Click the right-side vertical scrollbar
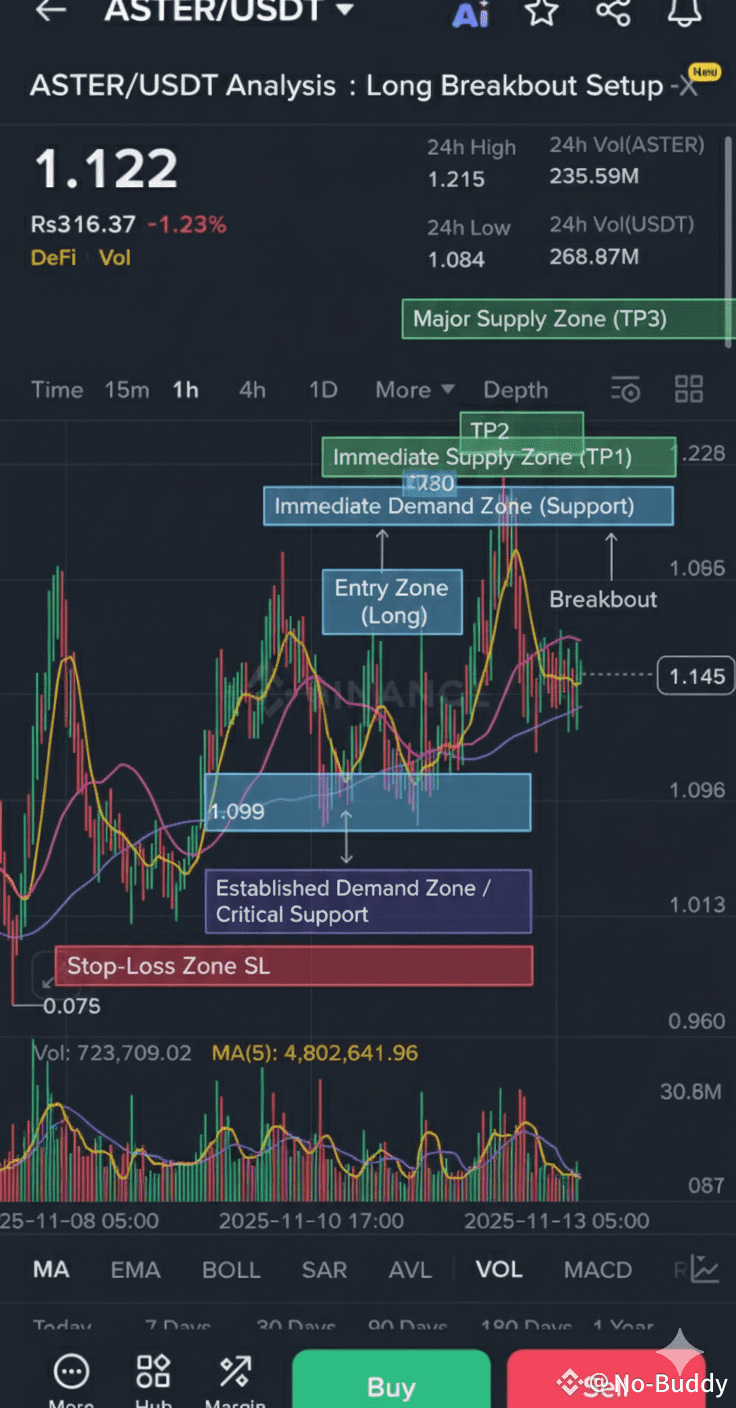The height and width of the screenshot is (1408, 736). point(728,241)
